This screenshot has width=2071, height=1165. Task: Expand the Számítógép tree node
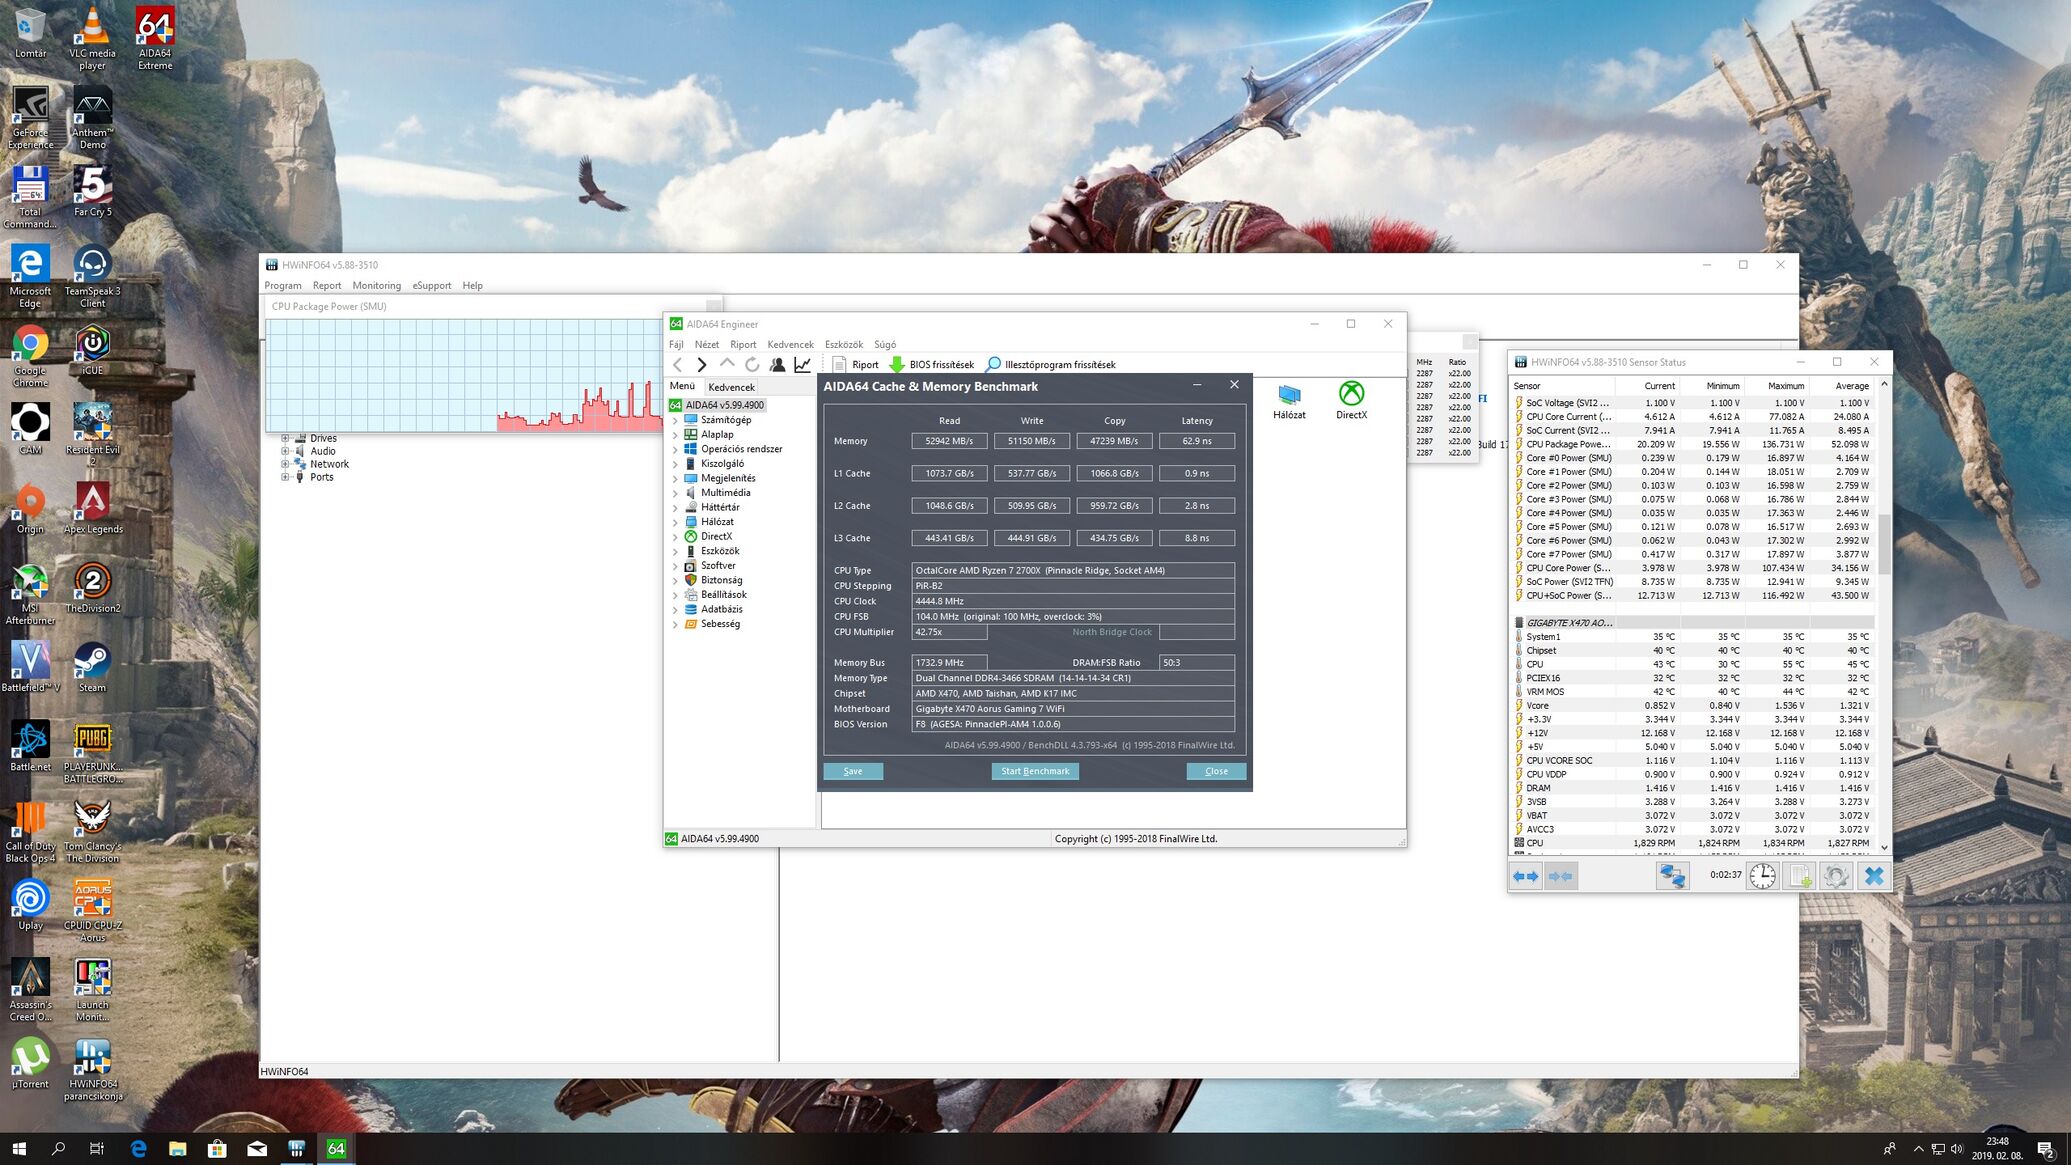click(675, 421)
